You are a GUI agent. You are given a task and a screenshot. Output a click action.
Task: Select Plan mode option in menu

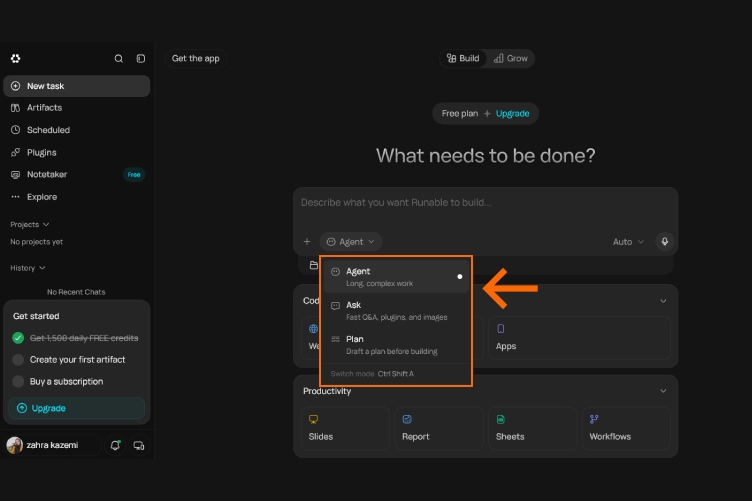pos(396,345)
